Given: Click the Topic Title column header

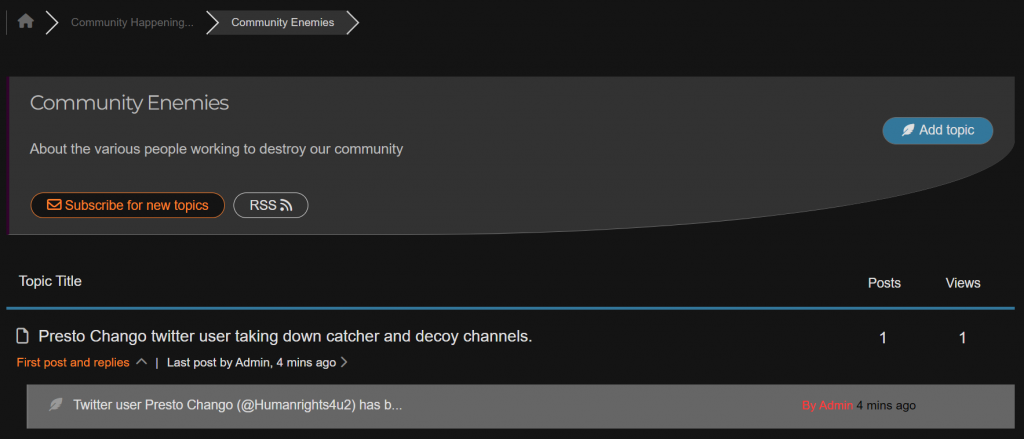Looking at the screenshot, I should pyautogui.click(x=50, y=281).
